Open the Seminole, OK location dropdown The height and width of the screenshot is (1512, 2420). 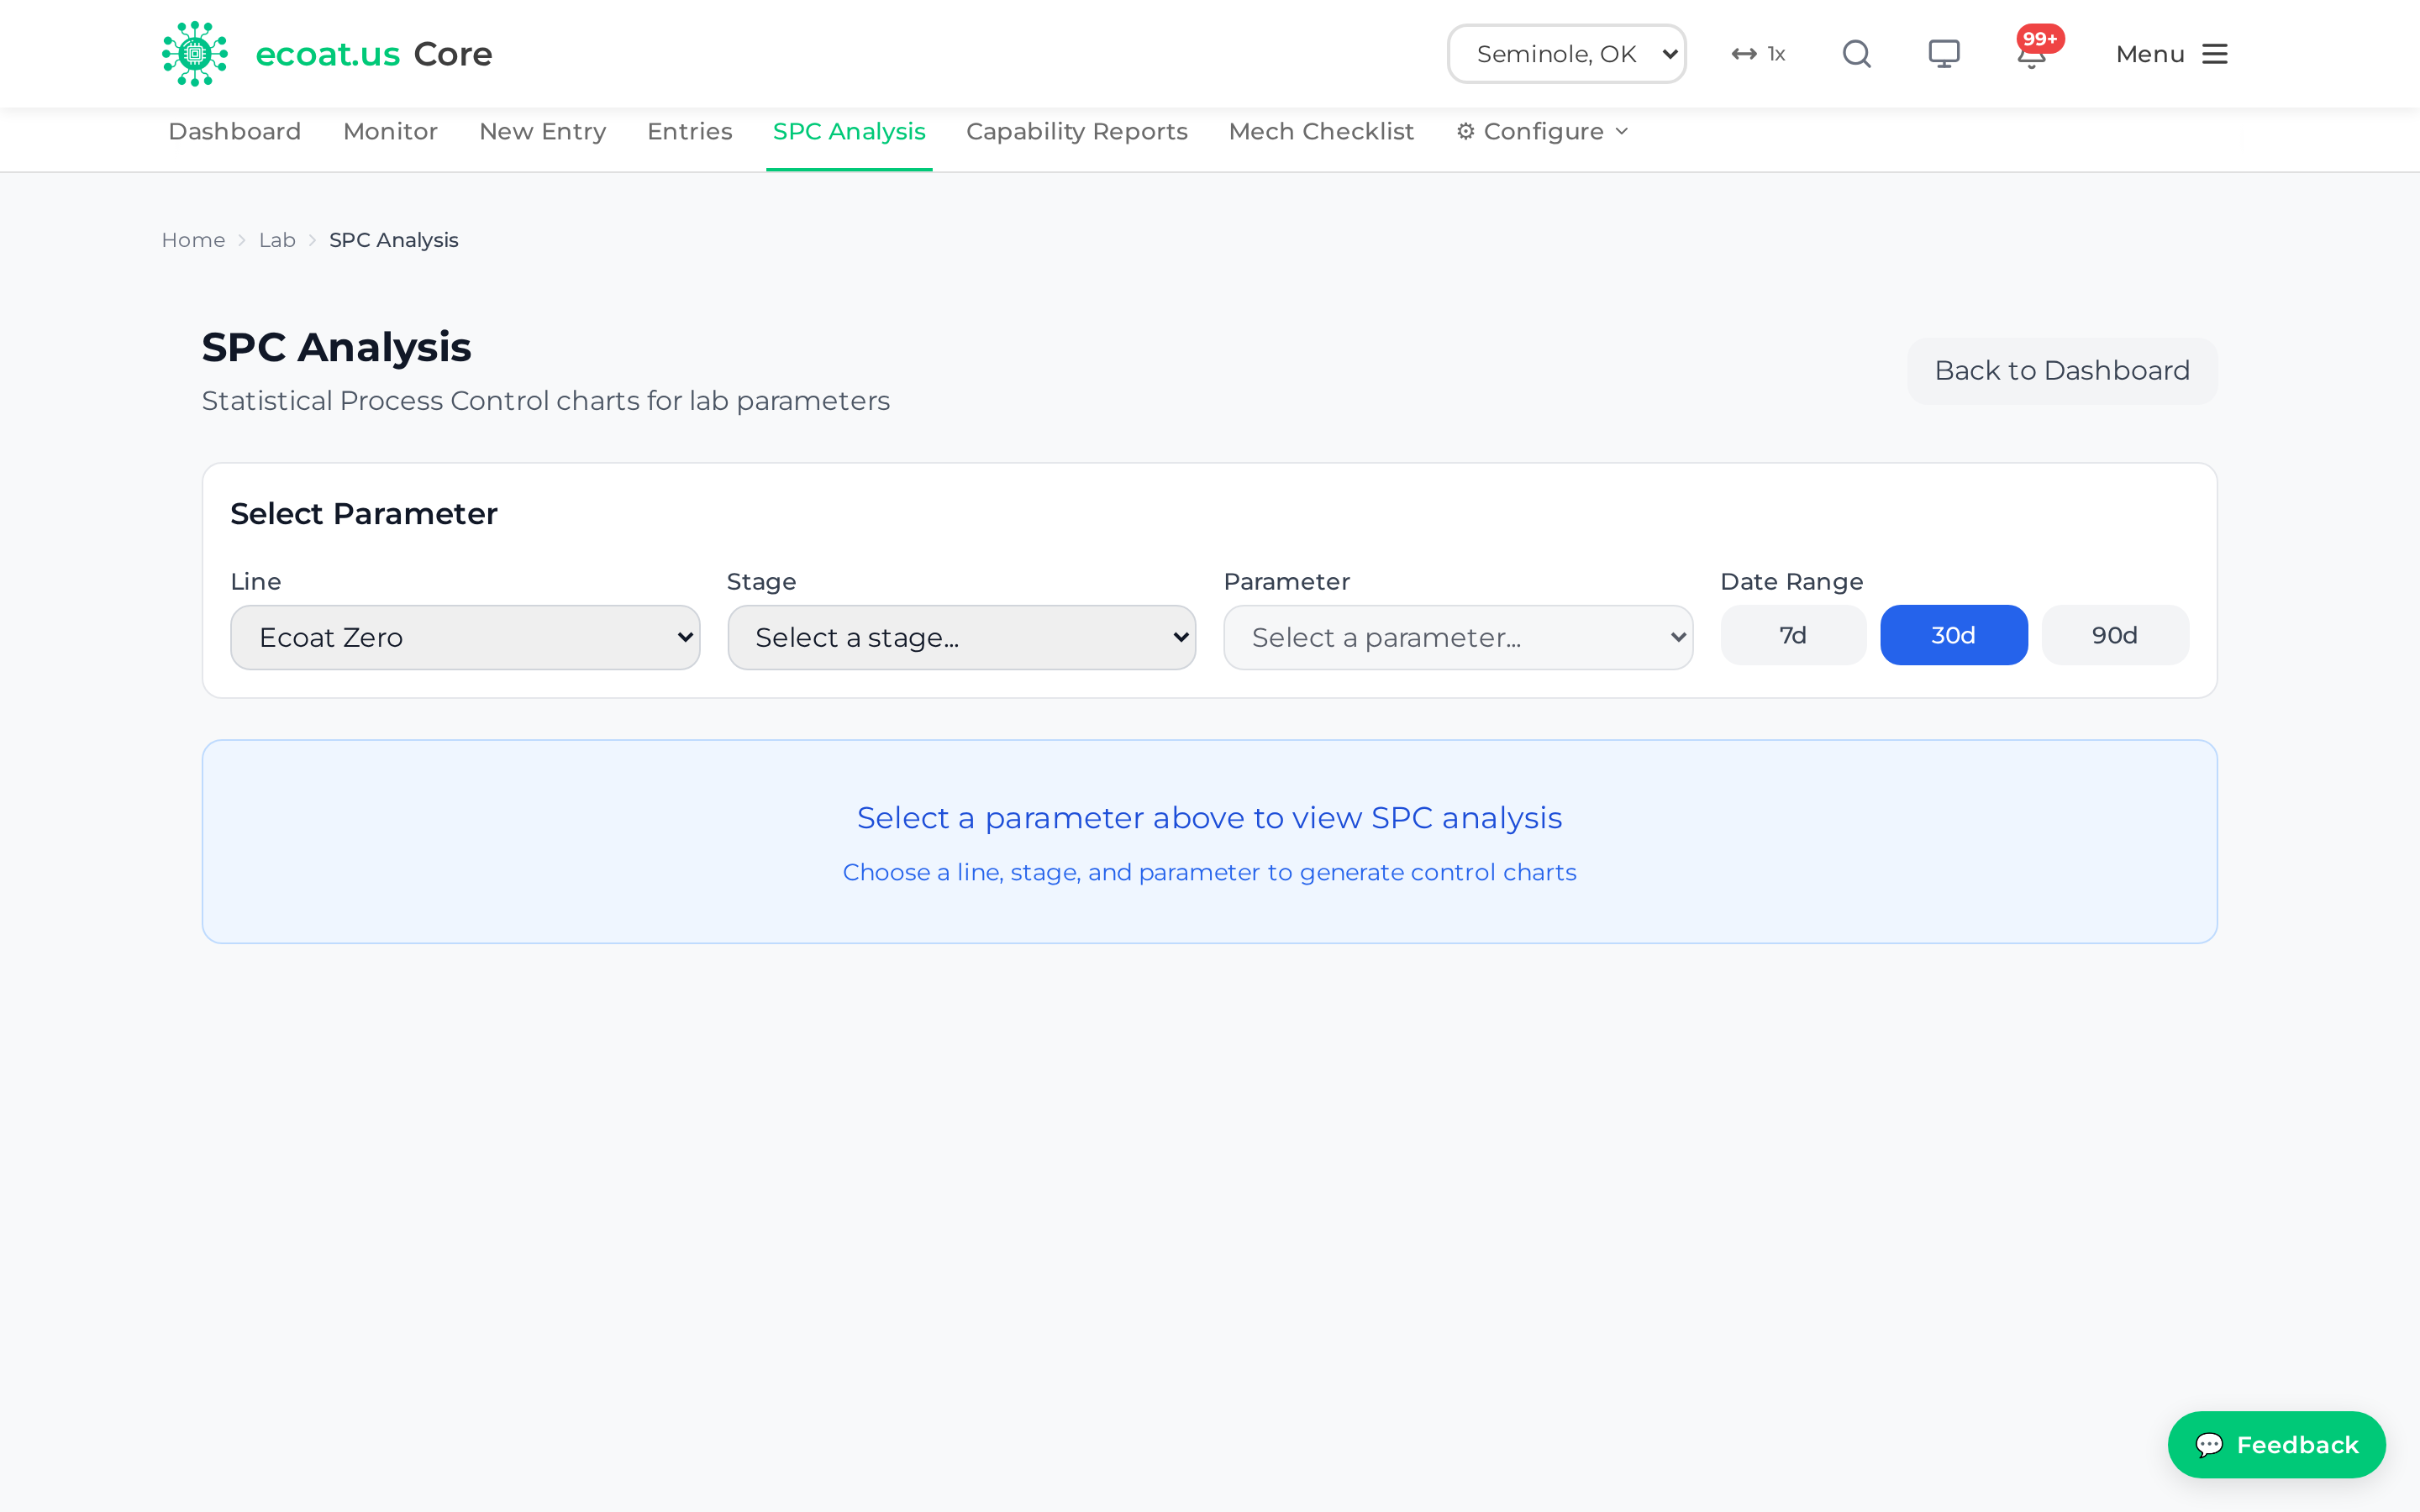coord(1566,54)
